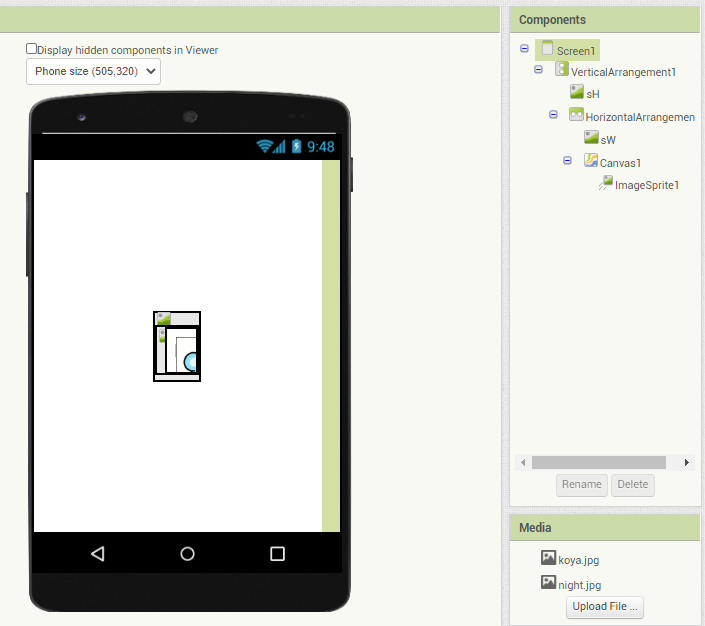Click the Media panel header
The image size is (705, 626).
coord(605,528)
